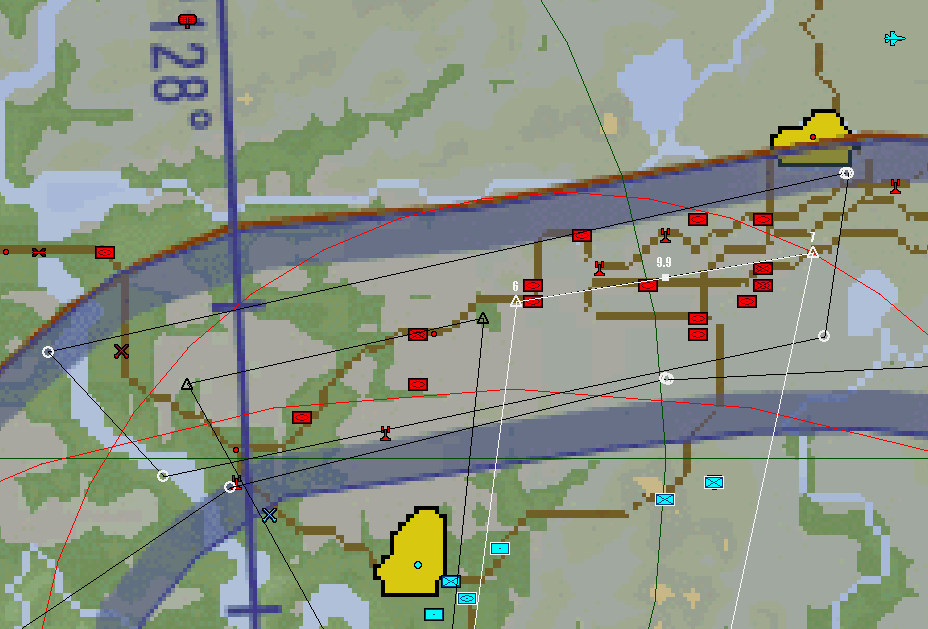Select the cyan friendly aircraft icon
This screenshot has height=629, width=928.
pos(894,39)
